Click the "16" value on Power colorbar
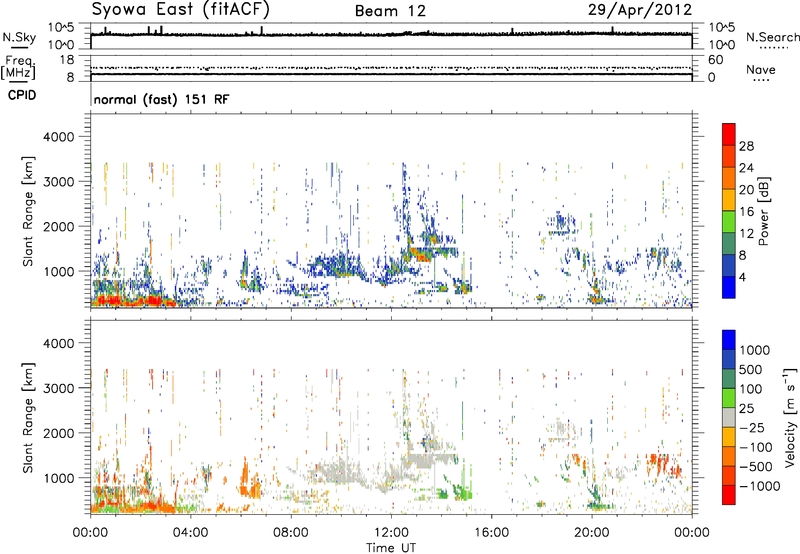 pyautogui.click(x=746, y=211)
